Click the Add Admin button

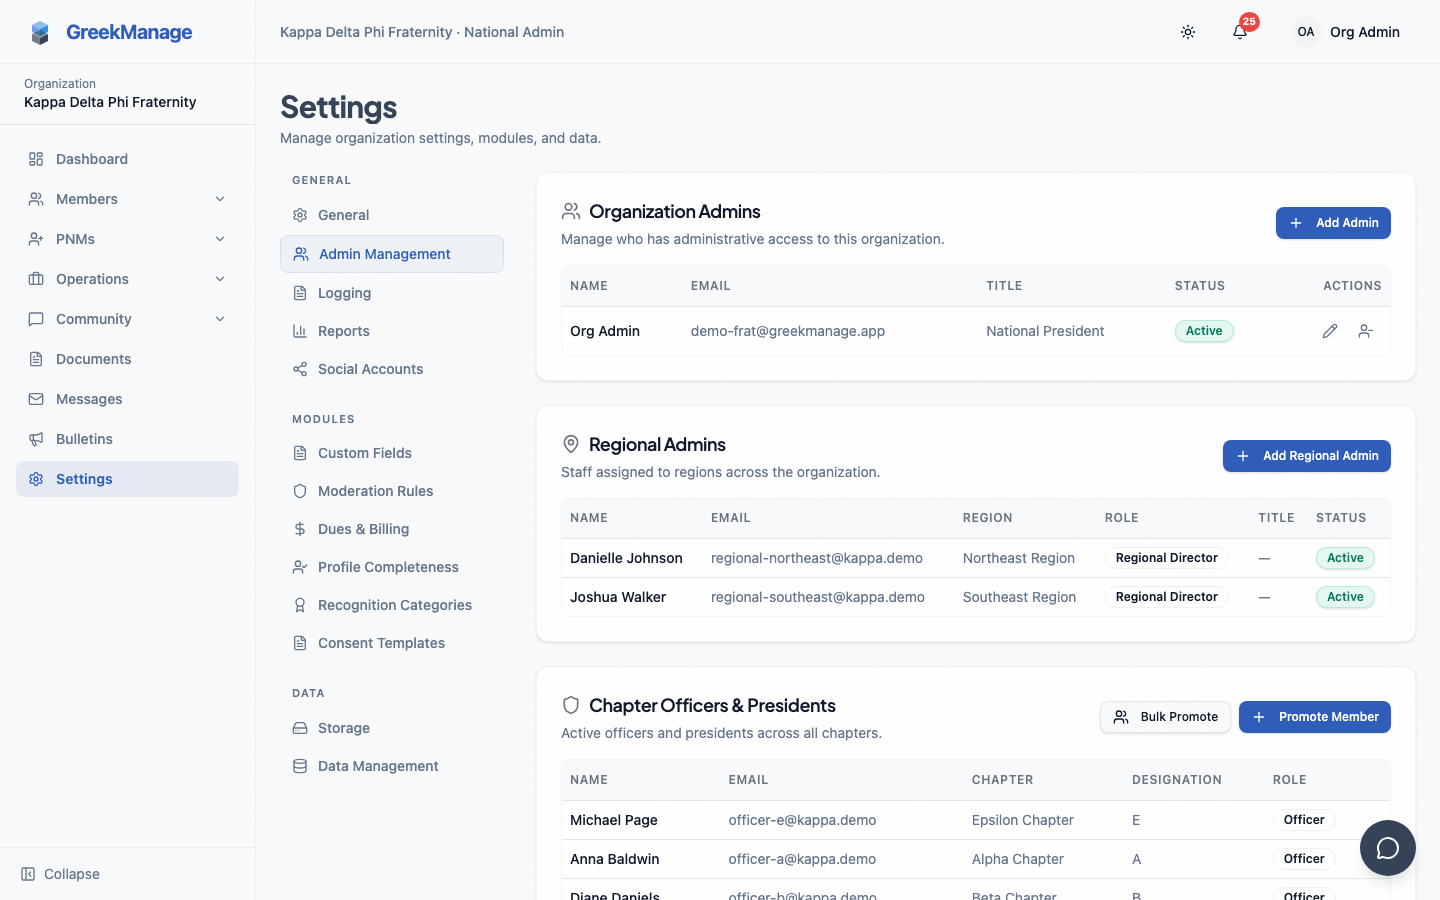1333,223
